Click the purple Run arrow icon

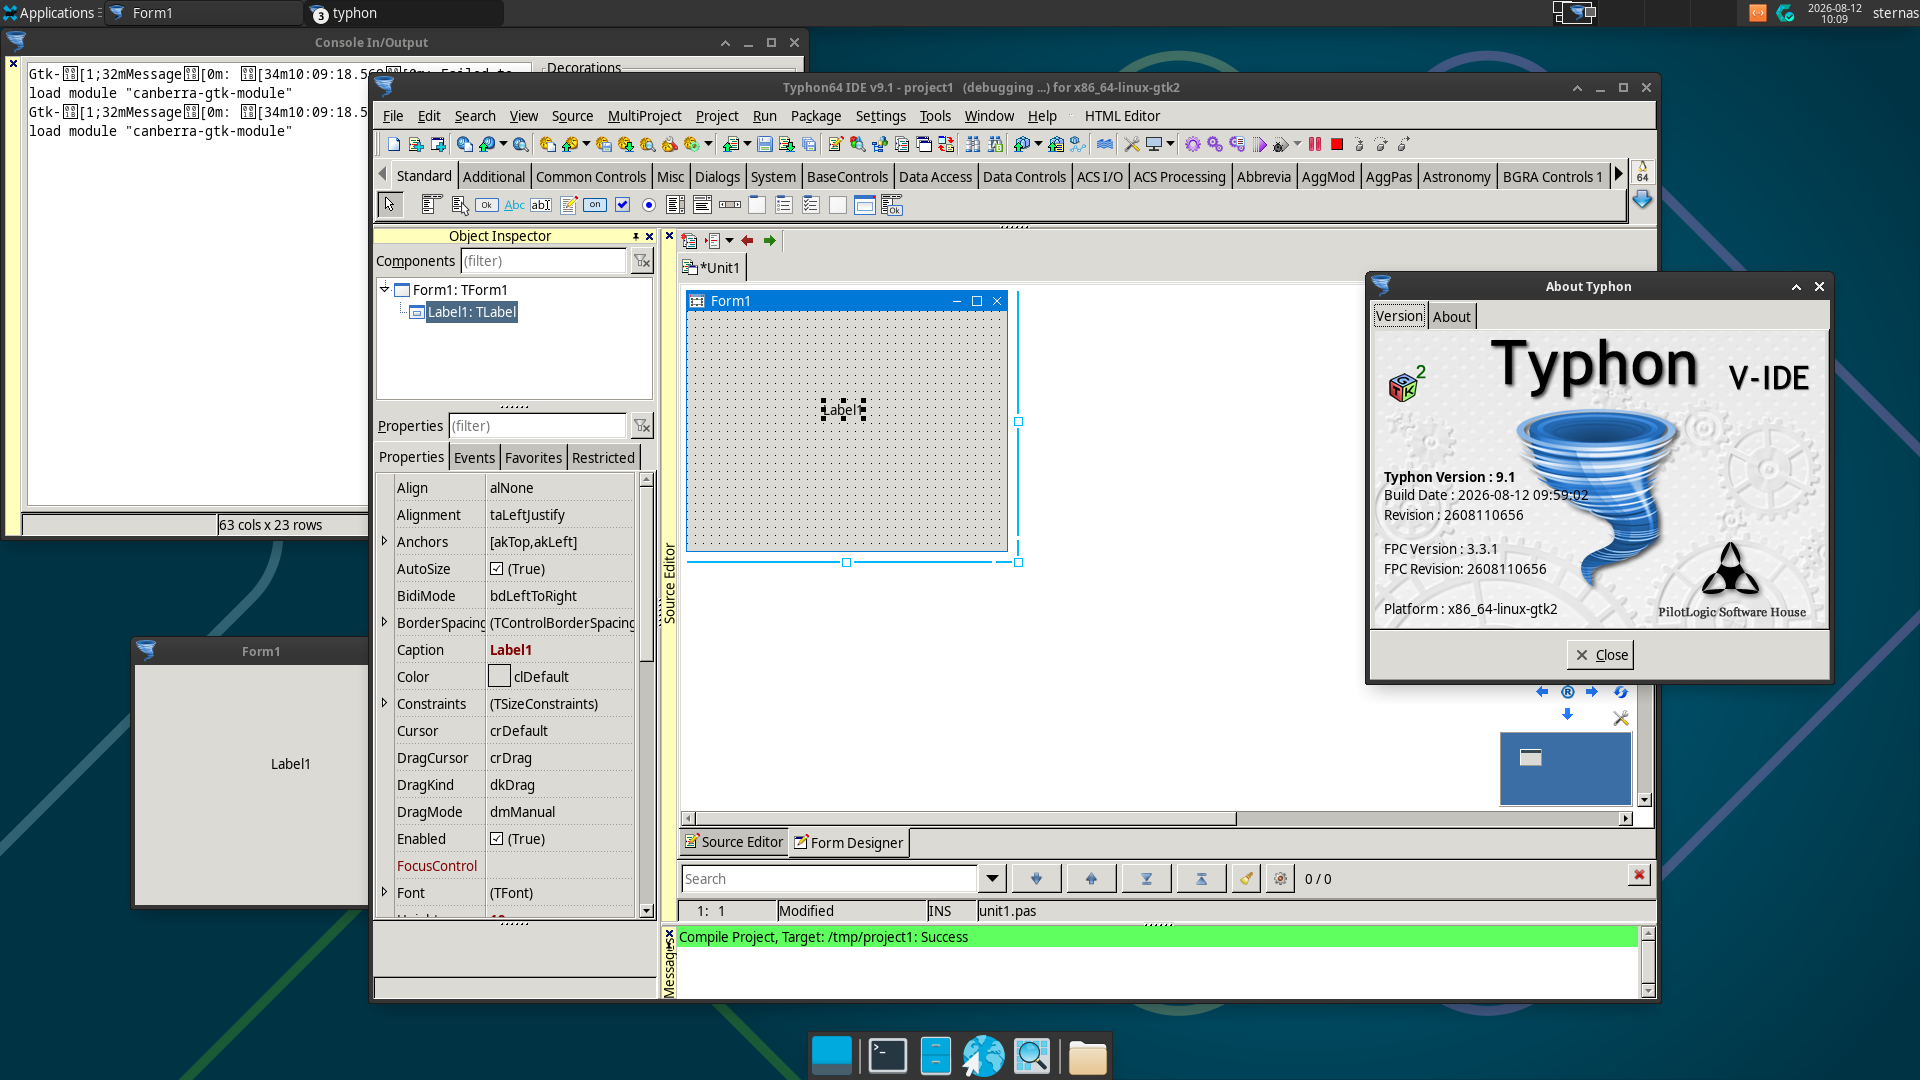point(1259,145)
